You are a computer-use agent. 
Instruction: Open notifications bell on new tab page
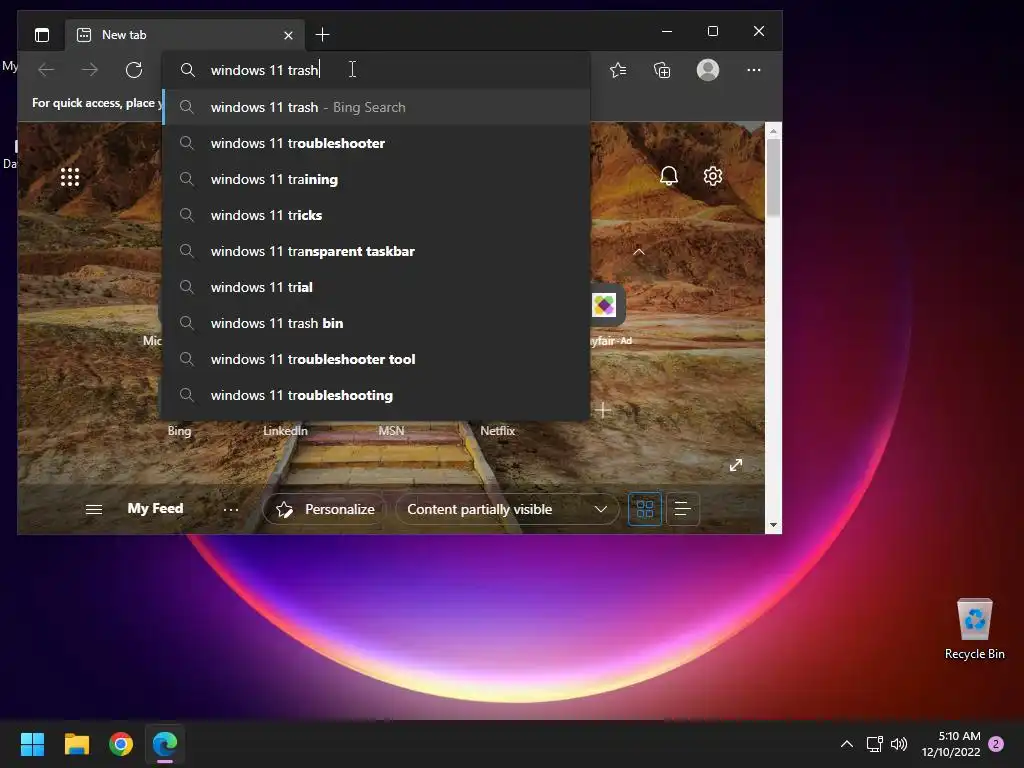[x=669, y=176]
